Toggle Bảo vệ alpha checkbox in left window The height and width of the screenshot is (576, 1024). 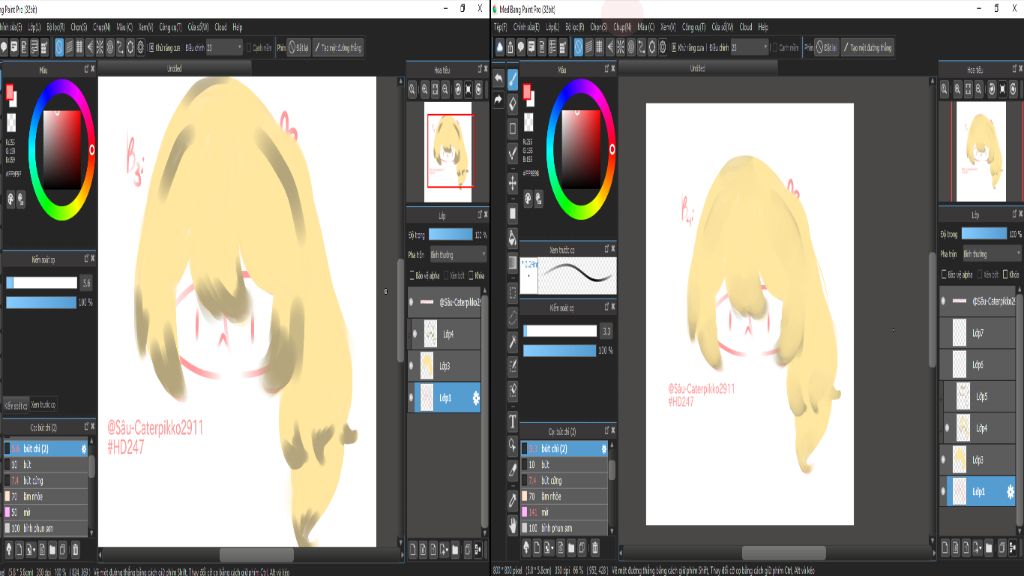pos(411,276)
